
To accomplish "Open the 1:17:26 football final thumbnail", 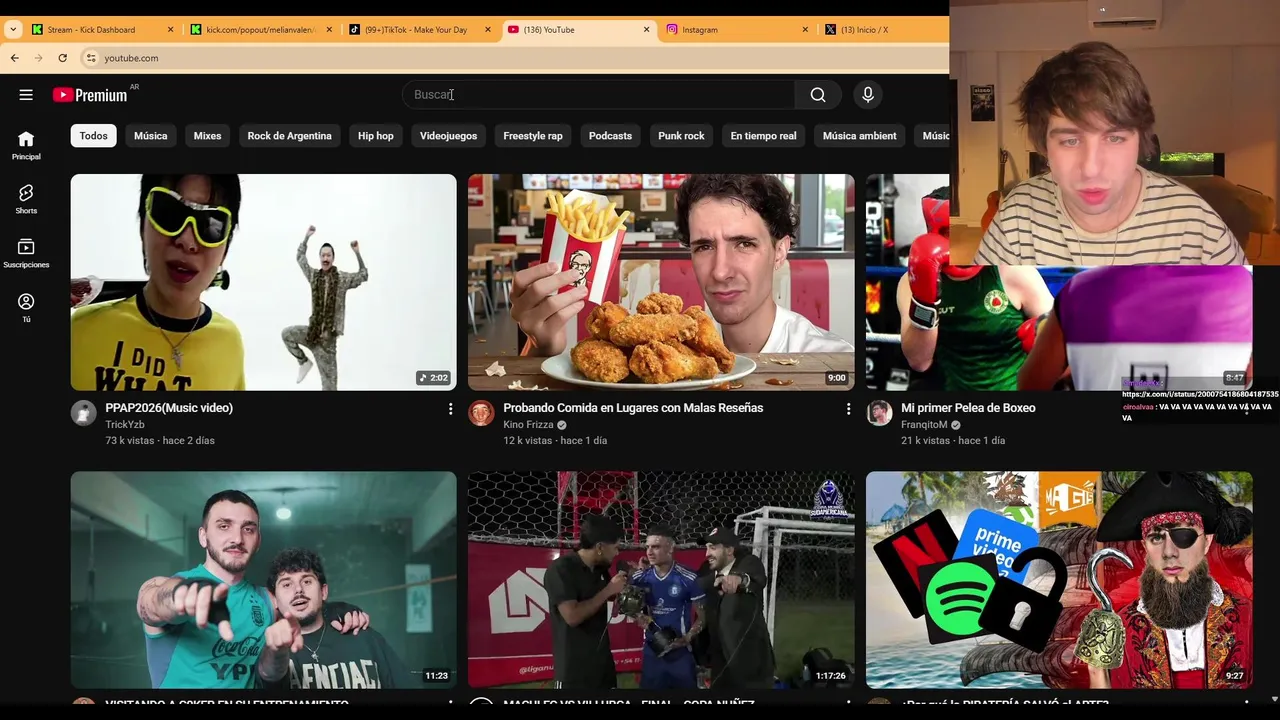I will click(x=661, y=580).
